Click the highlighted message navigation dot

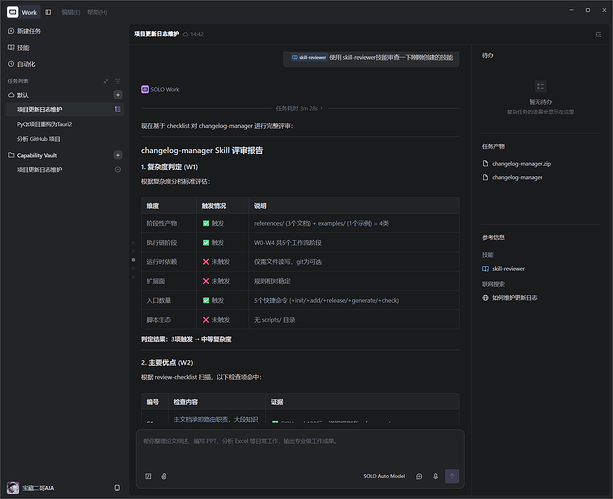(x=133, y=260)
